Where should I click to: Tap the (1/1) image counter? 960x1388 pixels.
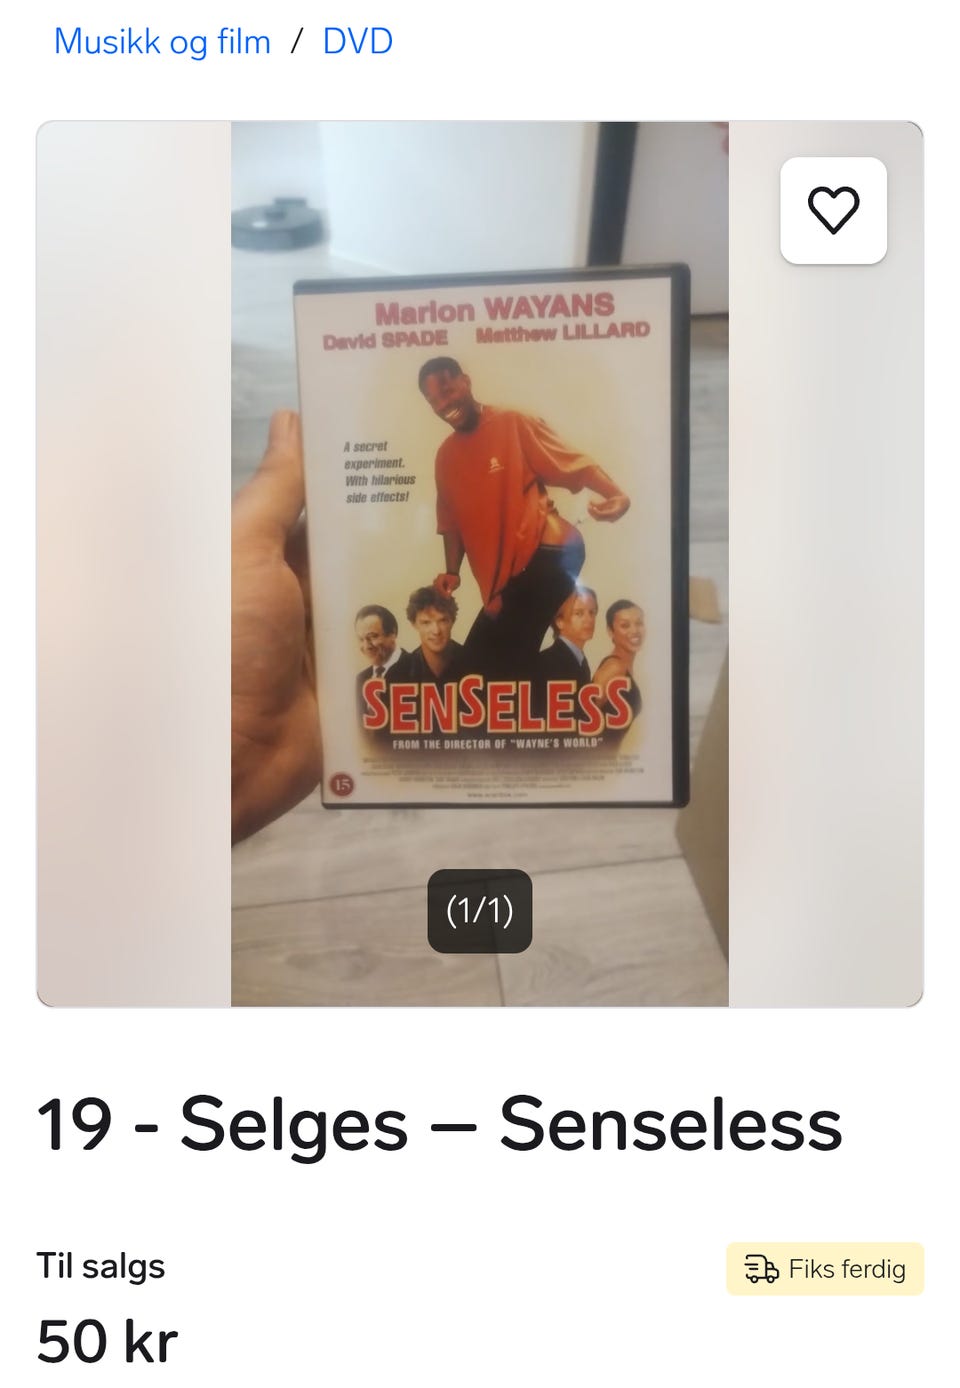[479, 911]
